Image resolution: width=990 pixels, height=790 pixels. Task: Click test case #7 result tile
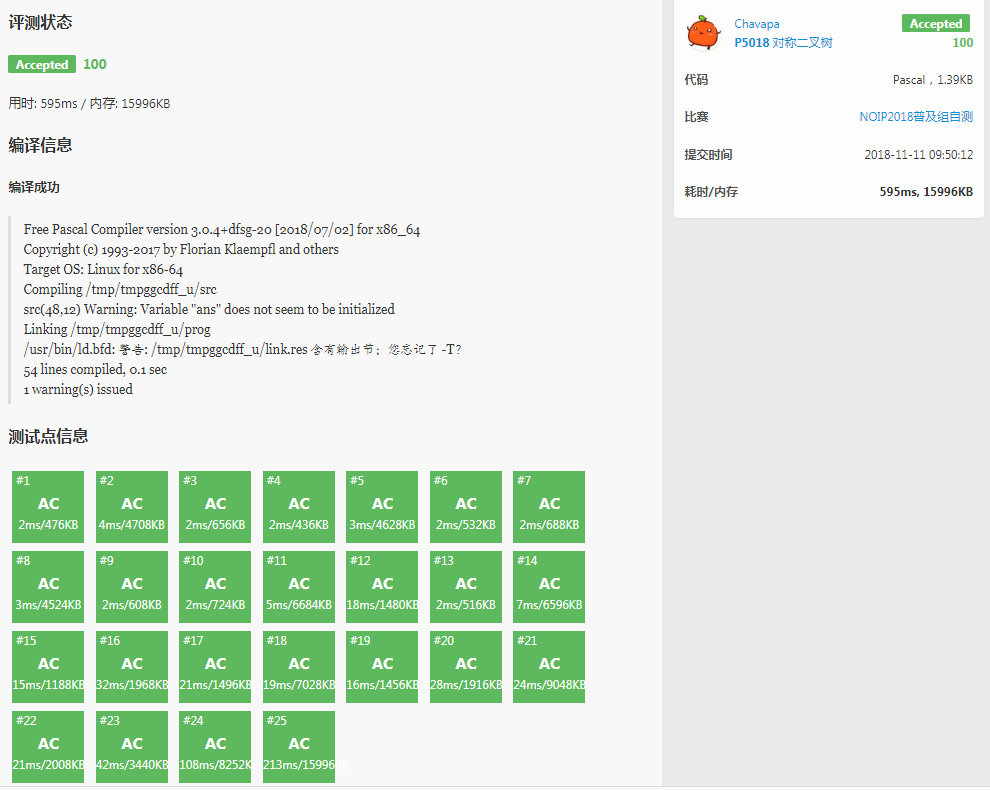point(549,507)
